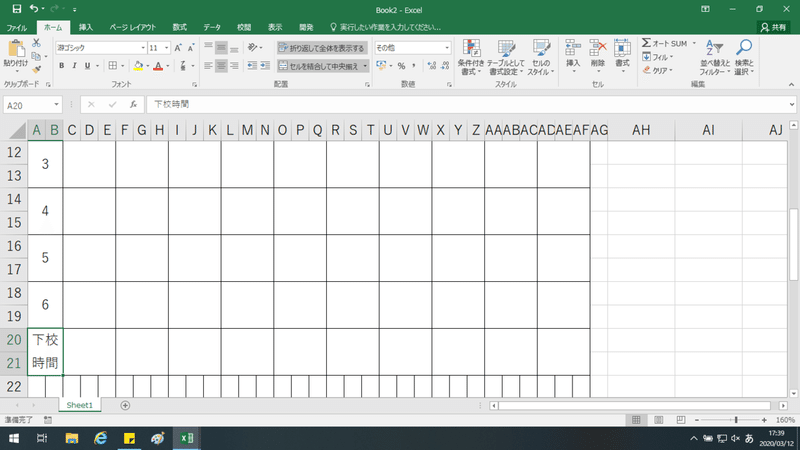
Task: Cut selection with the scissors icon
Action: (x=36, y=43)
